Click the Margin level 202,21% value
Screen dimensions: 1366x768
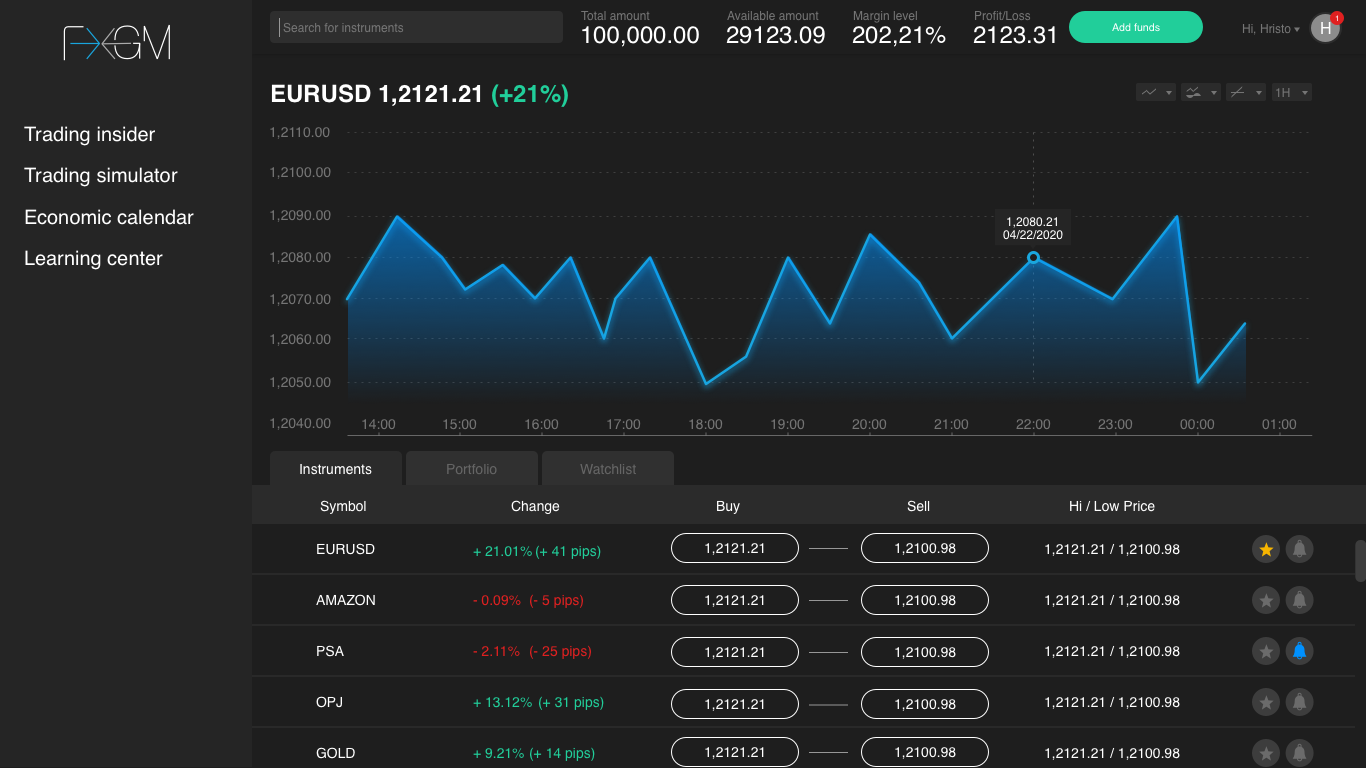coord(899,36)
